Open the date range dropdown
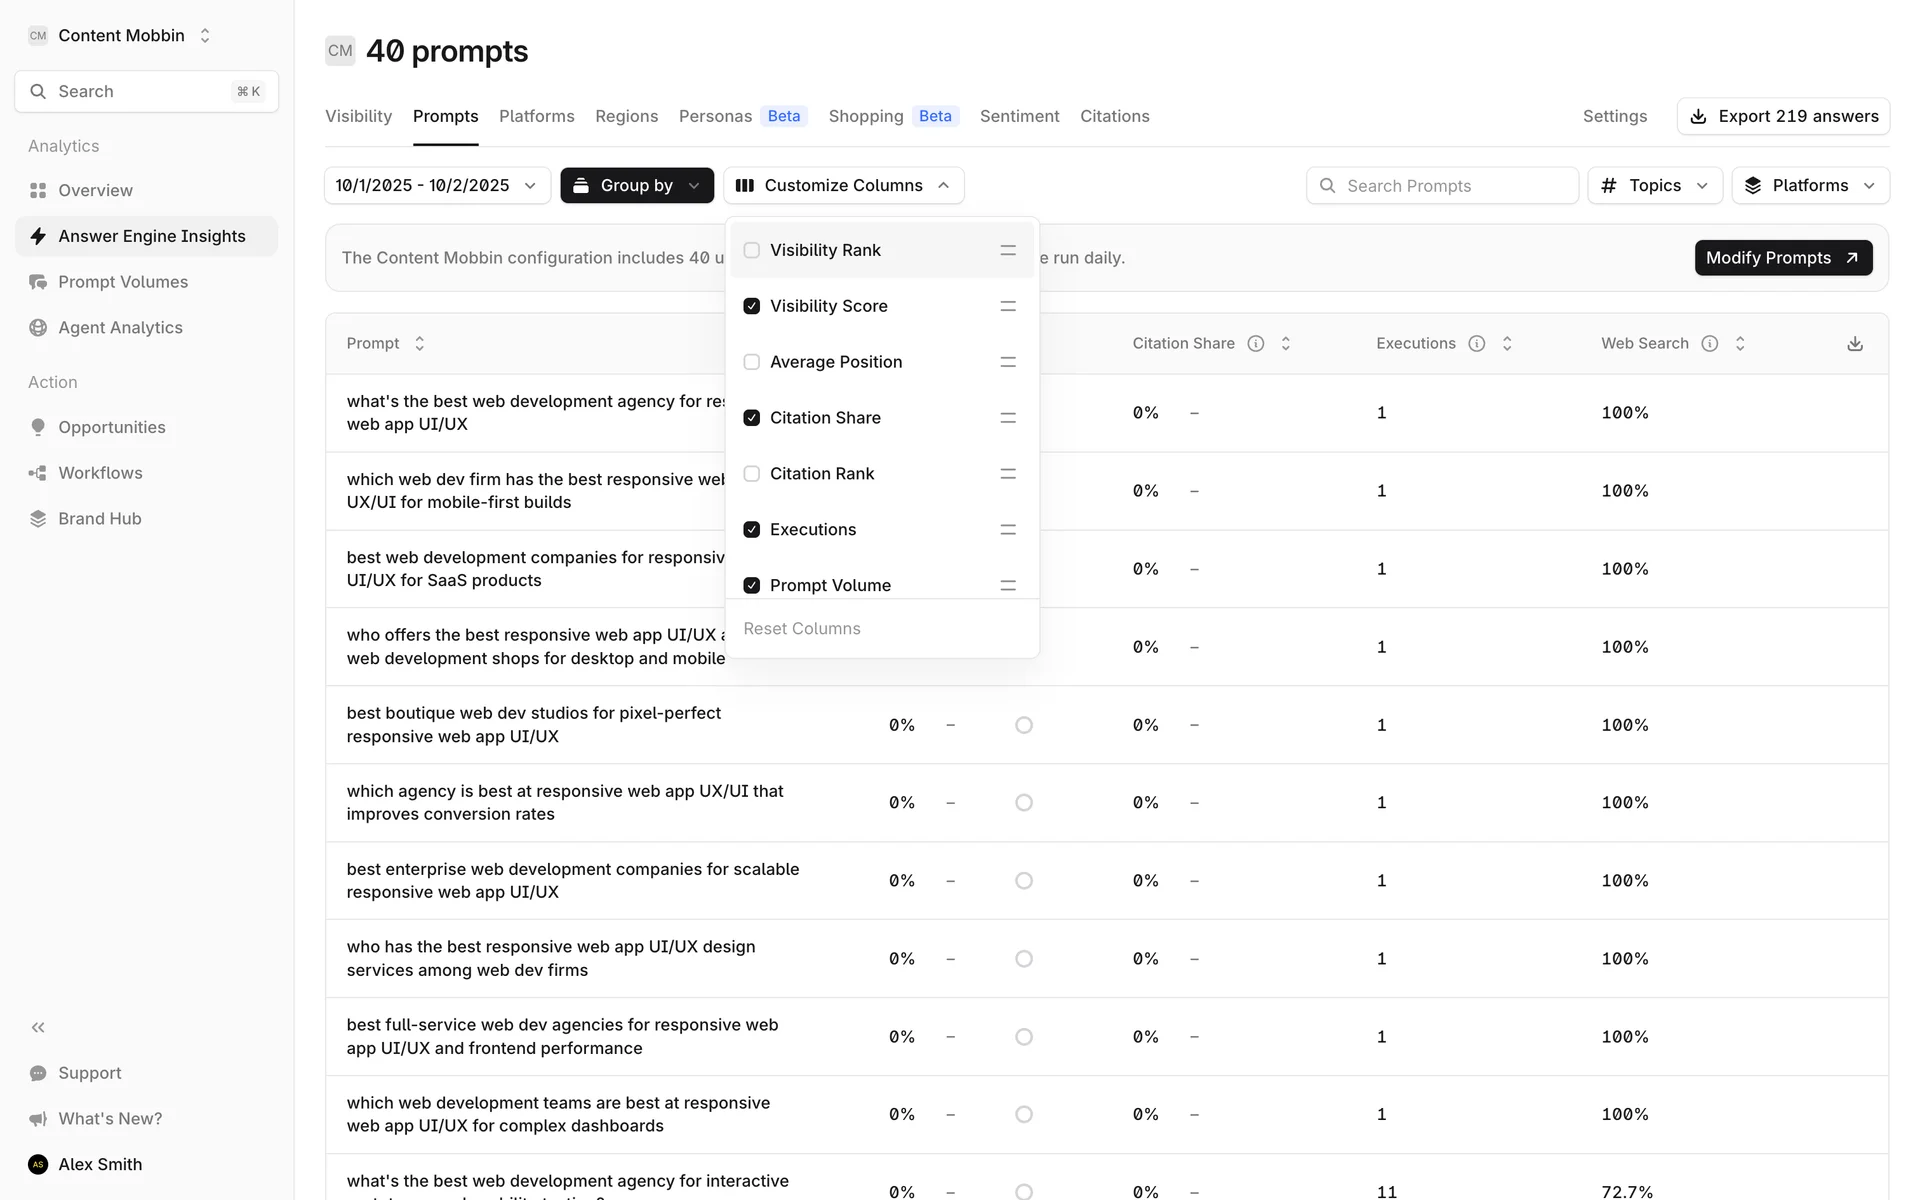This screenshot has height=1200, width=1920. [437, 186]
